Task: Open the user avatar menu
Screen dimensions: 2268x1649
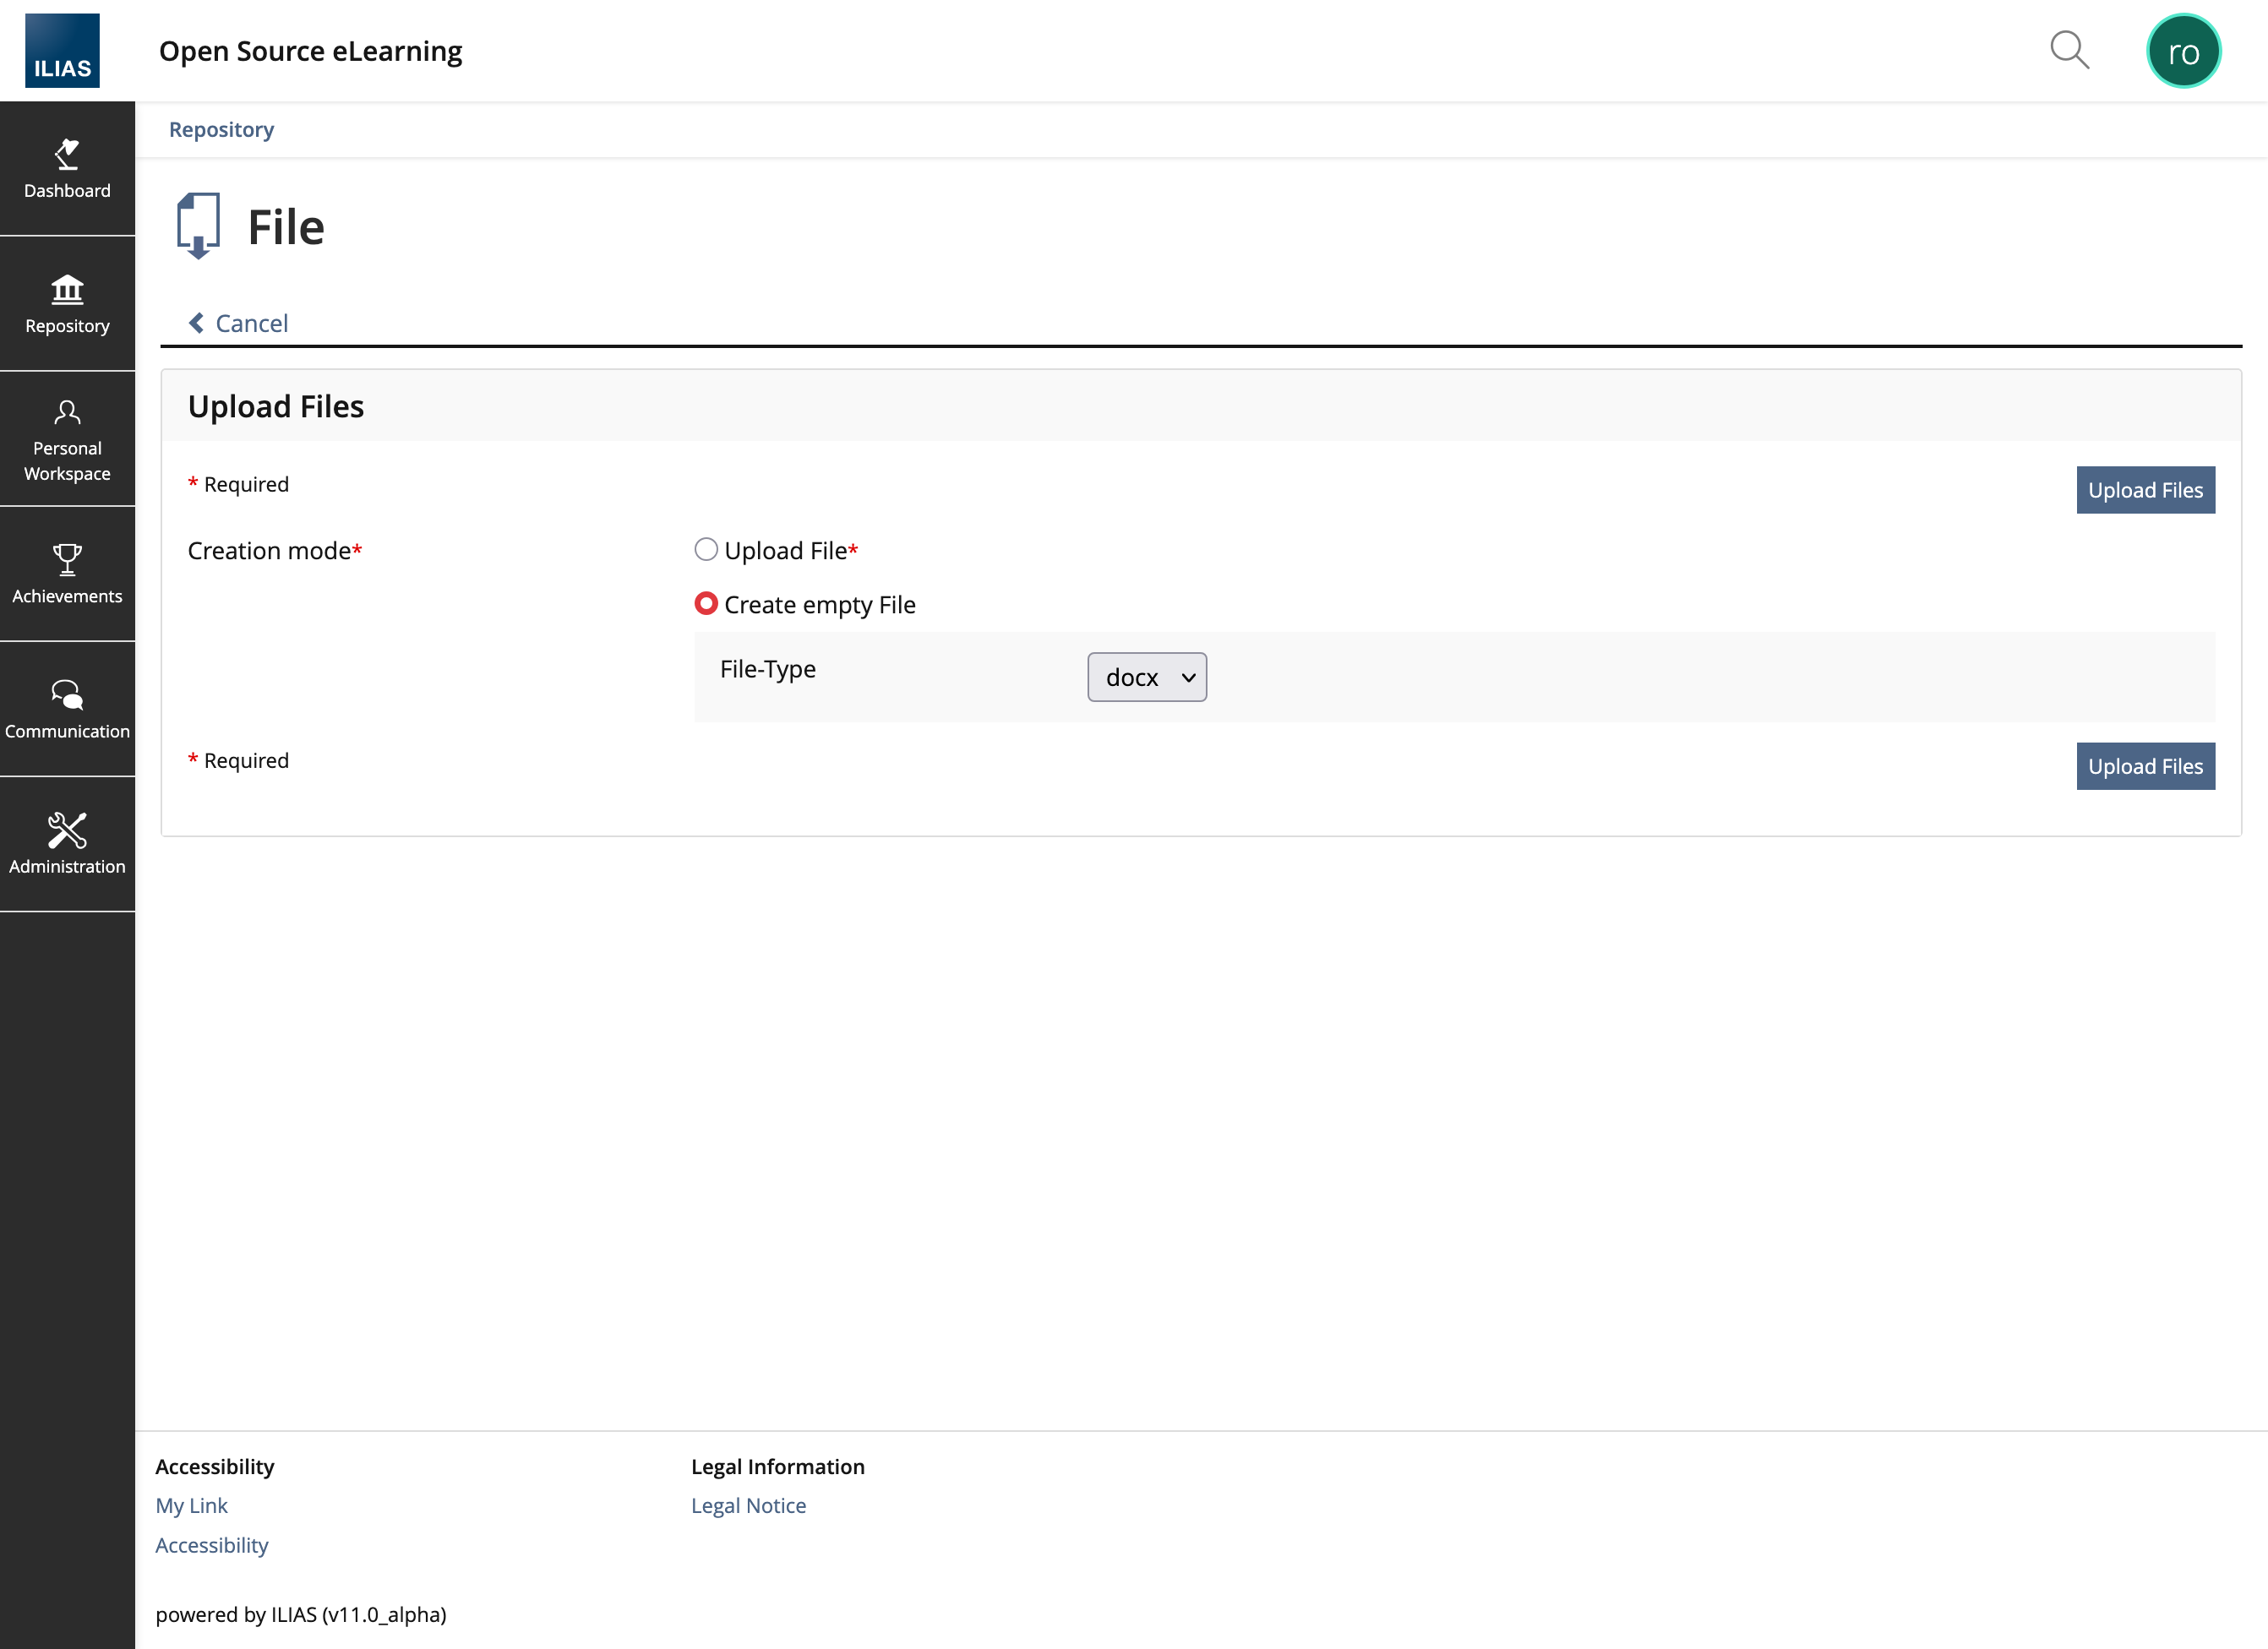Action: pyautogui.click(x=2182, y=51)
